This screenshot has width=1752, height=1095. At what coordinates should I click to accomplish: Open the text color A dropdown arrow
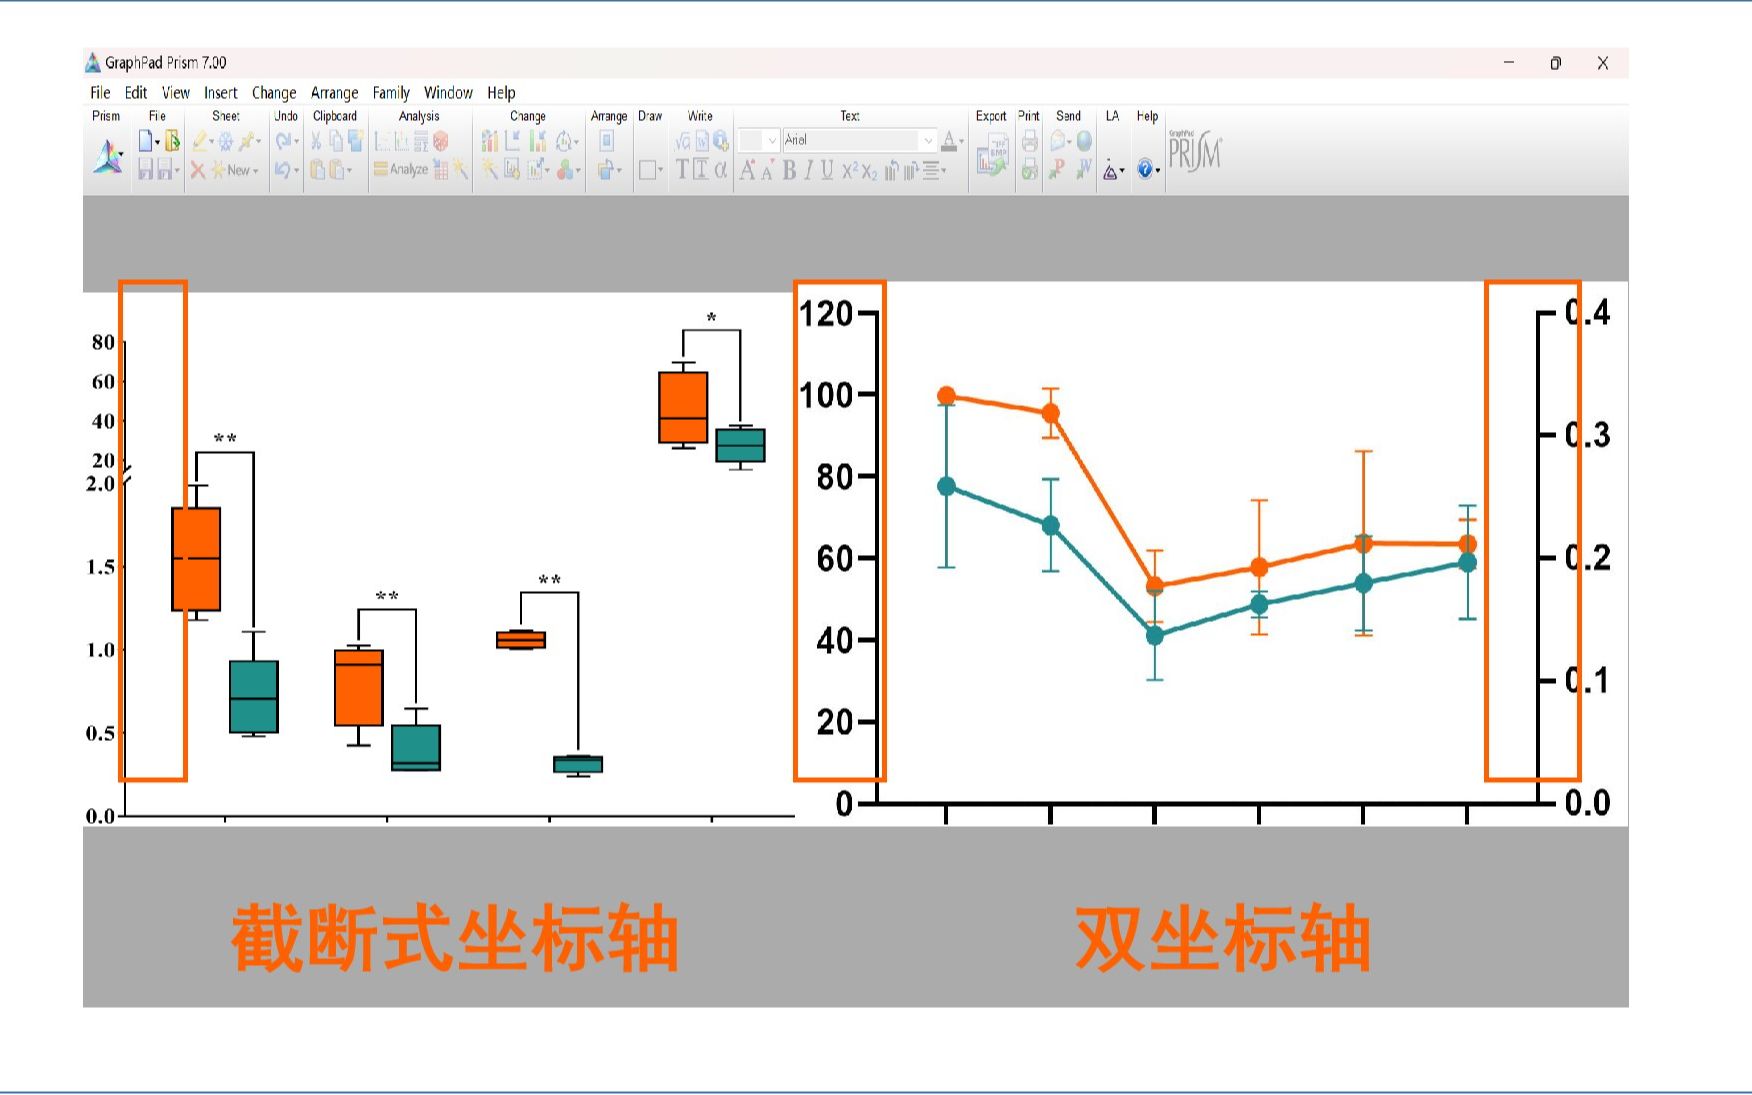(961, 140)
